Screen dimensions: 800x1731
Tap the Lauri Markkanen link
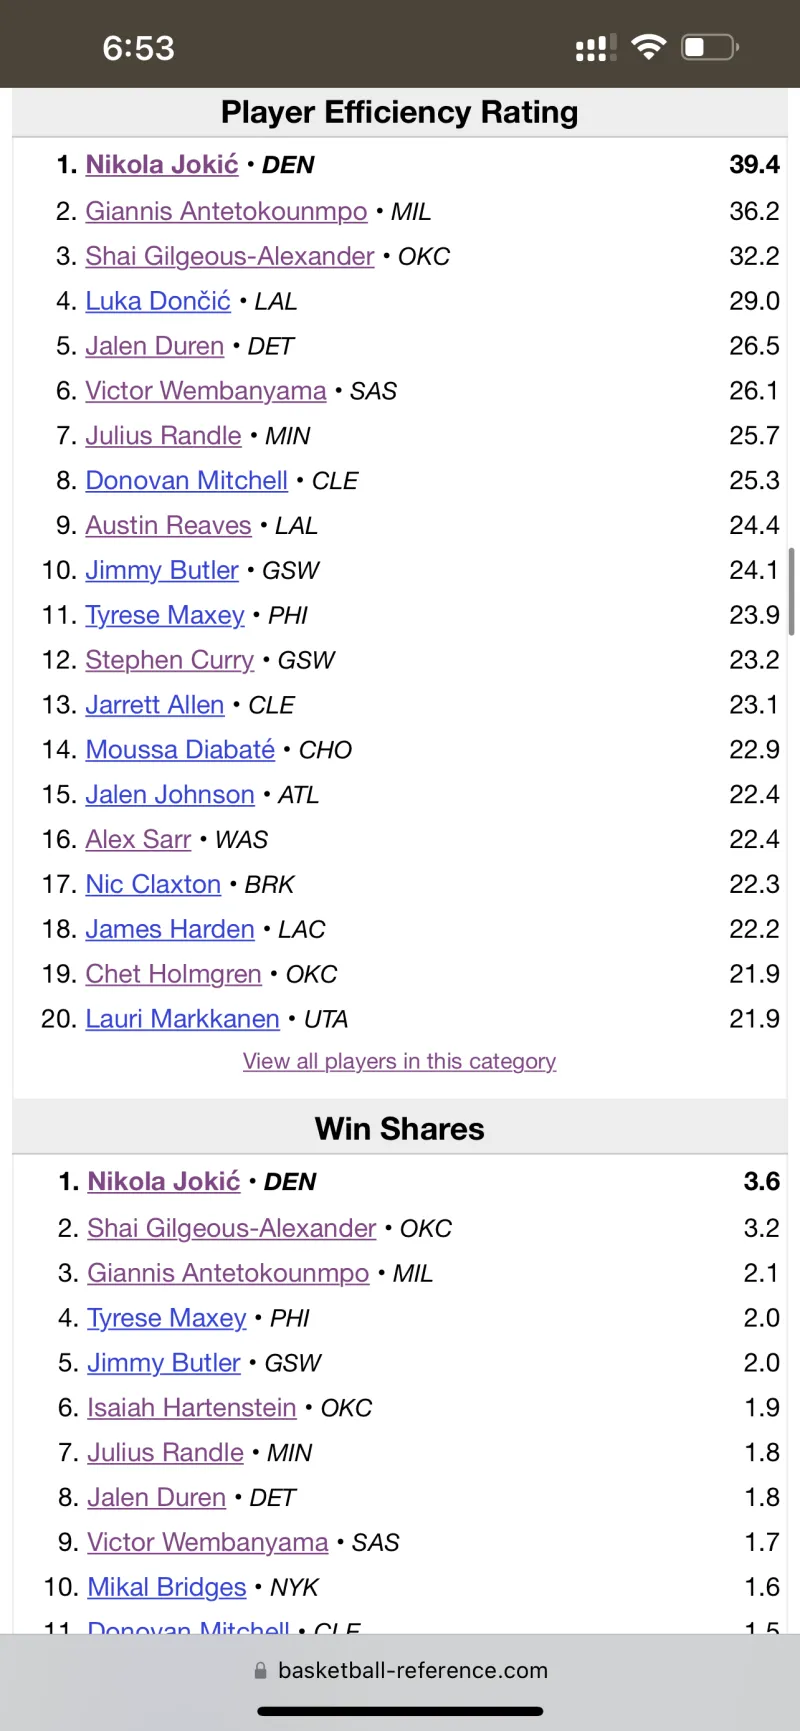[x=182, y=1019]
